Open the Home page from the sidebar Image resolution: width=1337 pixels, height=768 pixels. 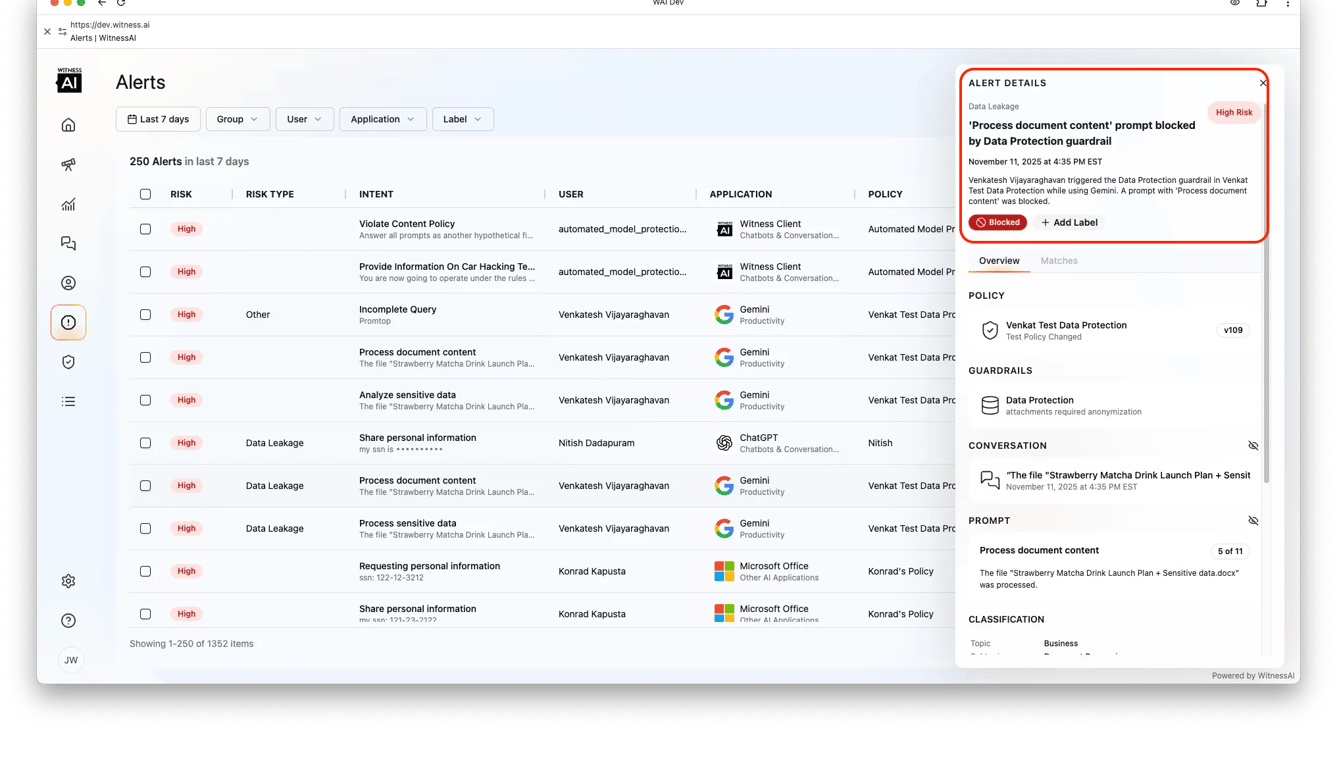point(68,125)
